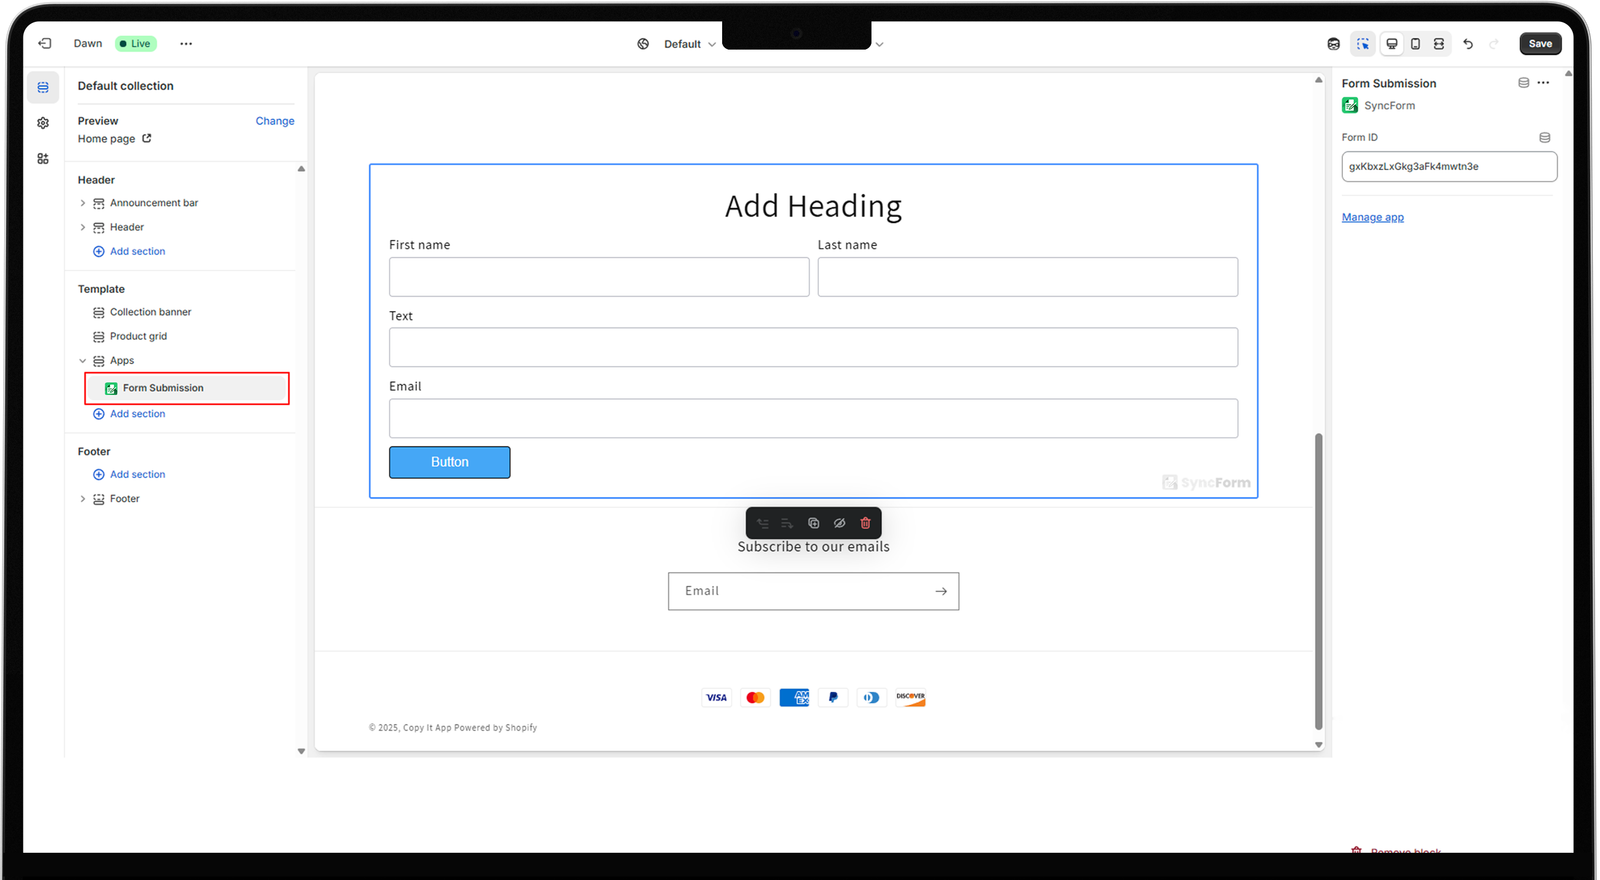
Task: Click the newsletter submit arrow
Action: coord(941,591)
